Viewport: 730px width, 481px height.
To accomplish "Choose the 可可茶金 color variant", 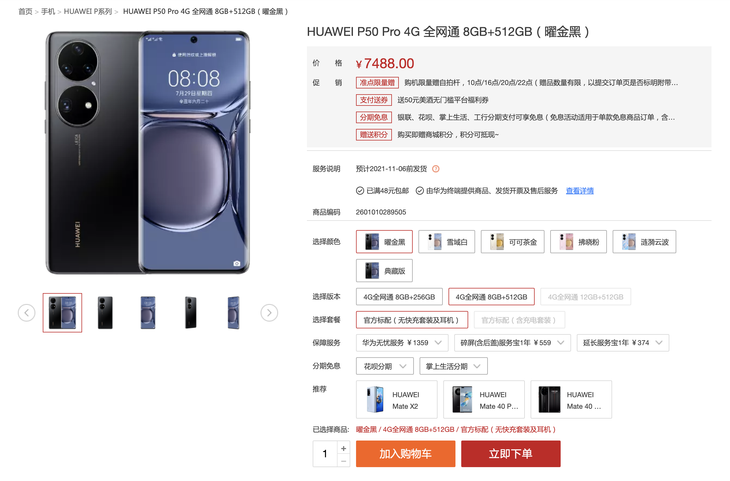I will pos(513,242).
